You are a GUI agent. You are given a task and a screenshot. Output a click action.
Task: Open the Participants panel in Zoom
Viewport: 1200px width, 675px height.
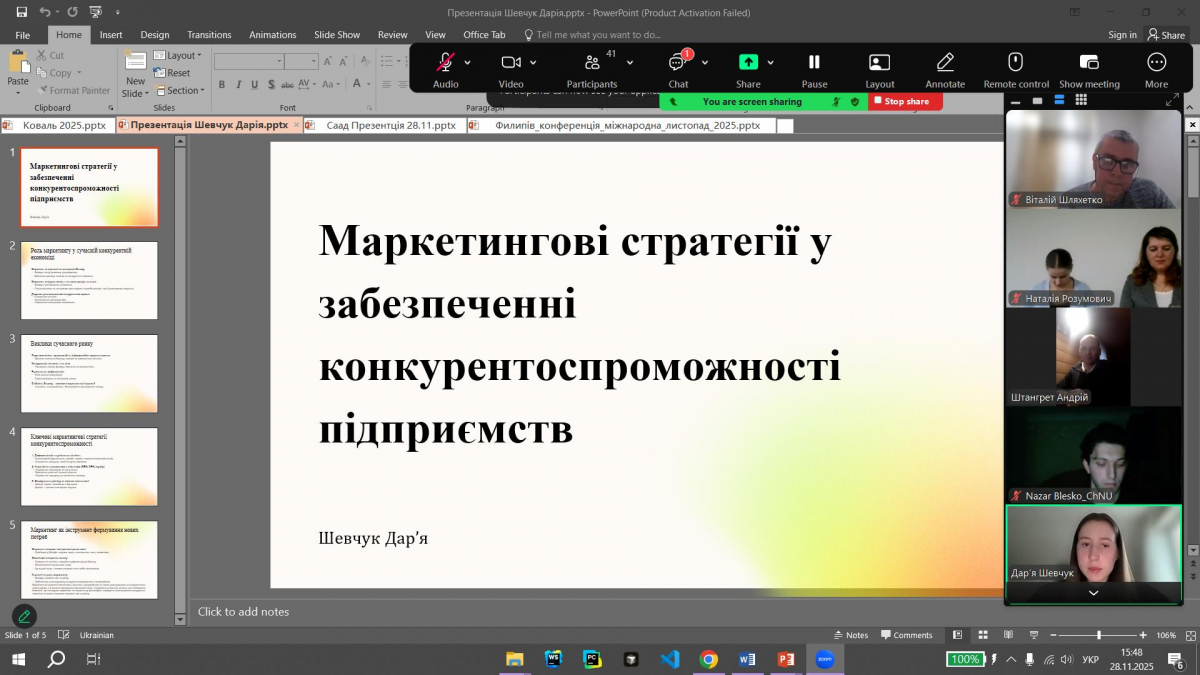point(592,62)
